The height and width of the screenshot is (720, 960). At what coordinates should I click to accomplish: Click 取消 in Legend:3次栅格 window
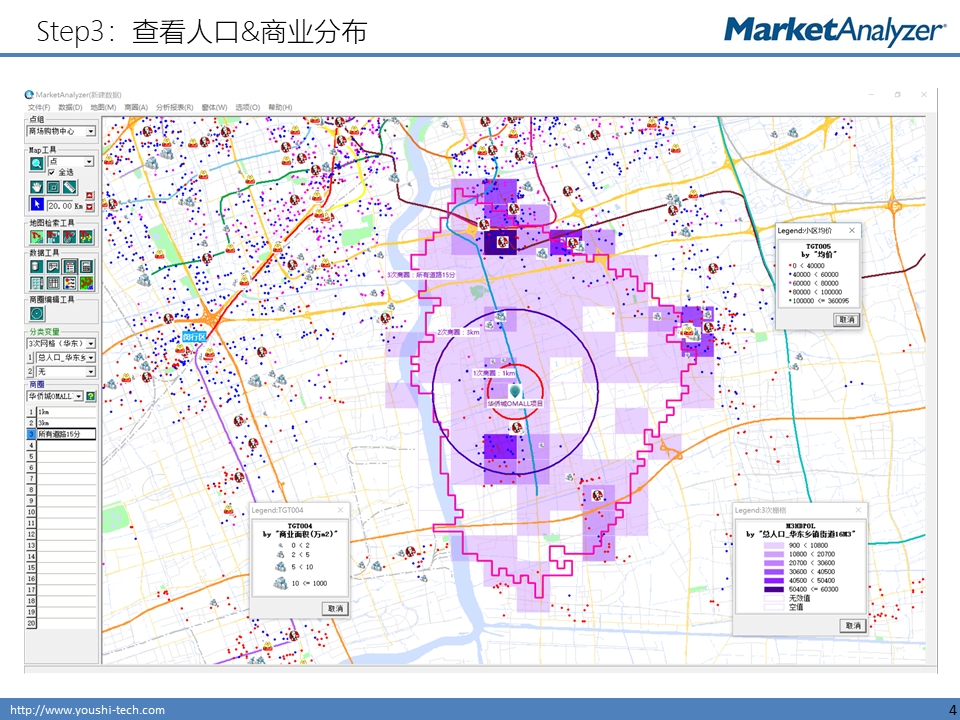click(x=853, y=625)
